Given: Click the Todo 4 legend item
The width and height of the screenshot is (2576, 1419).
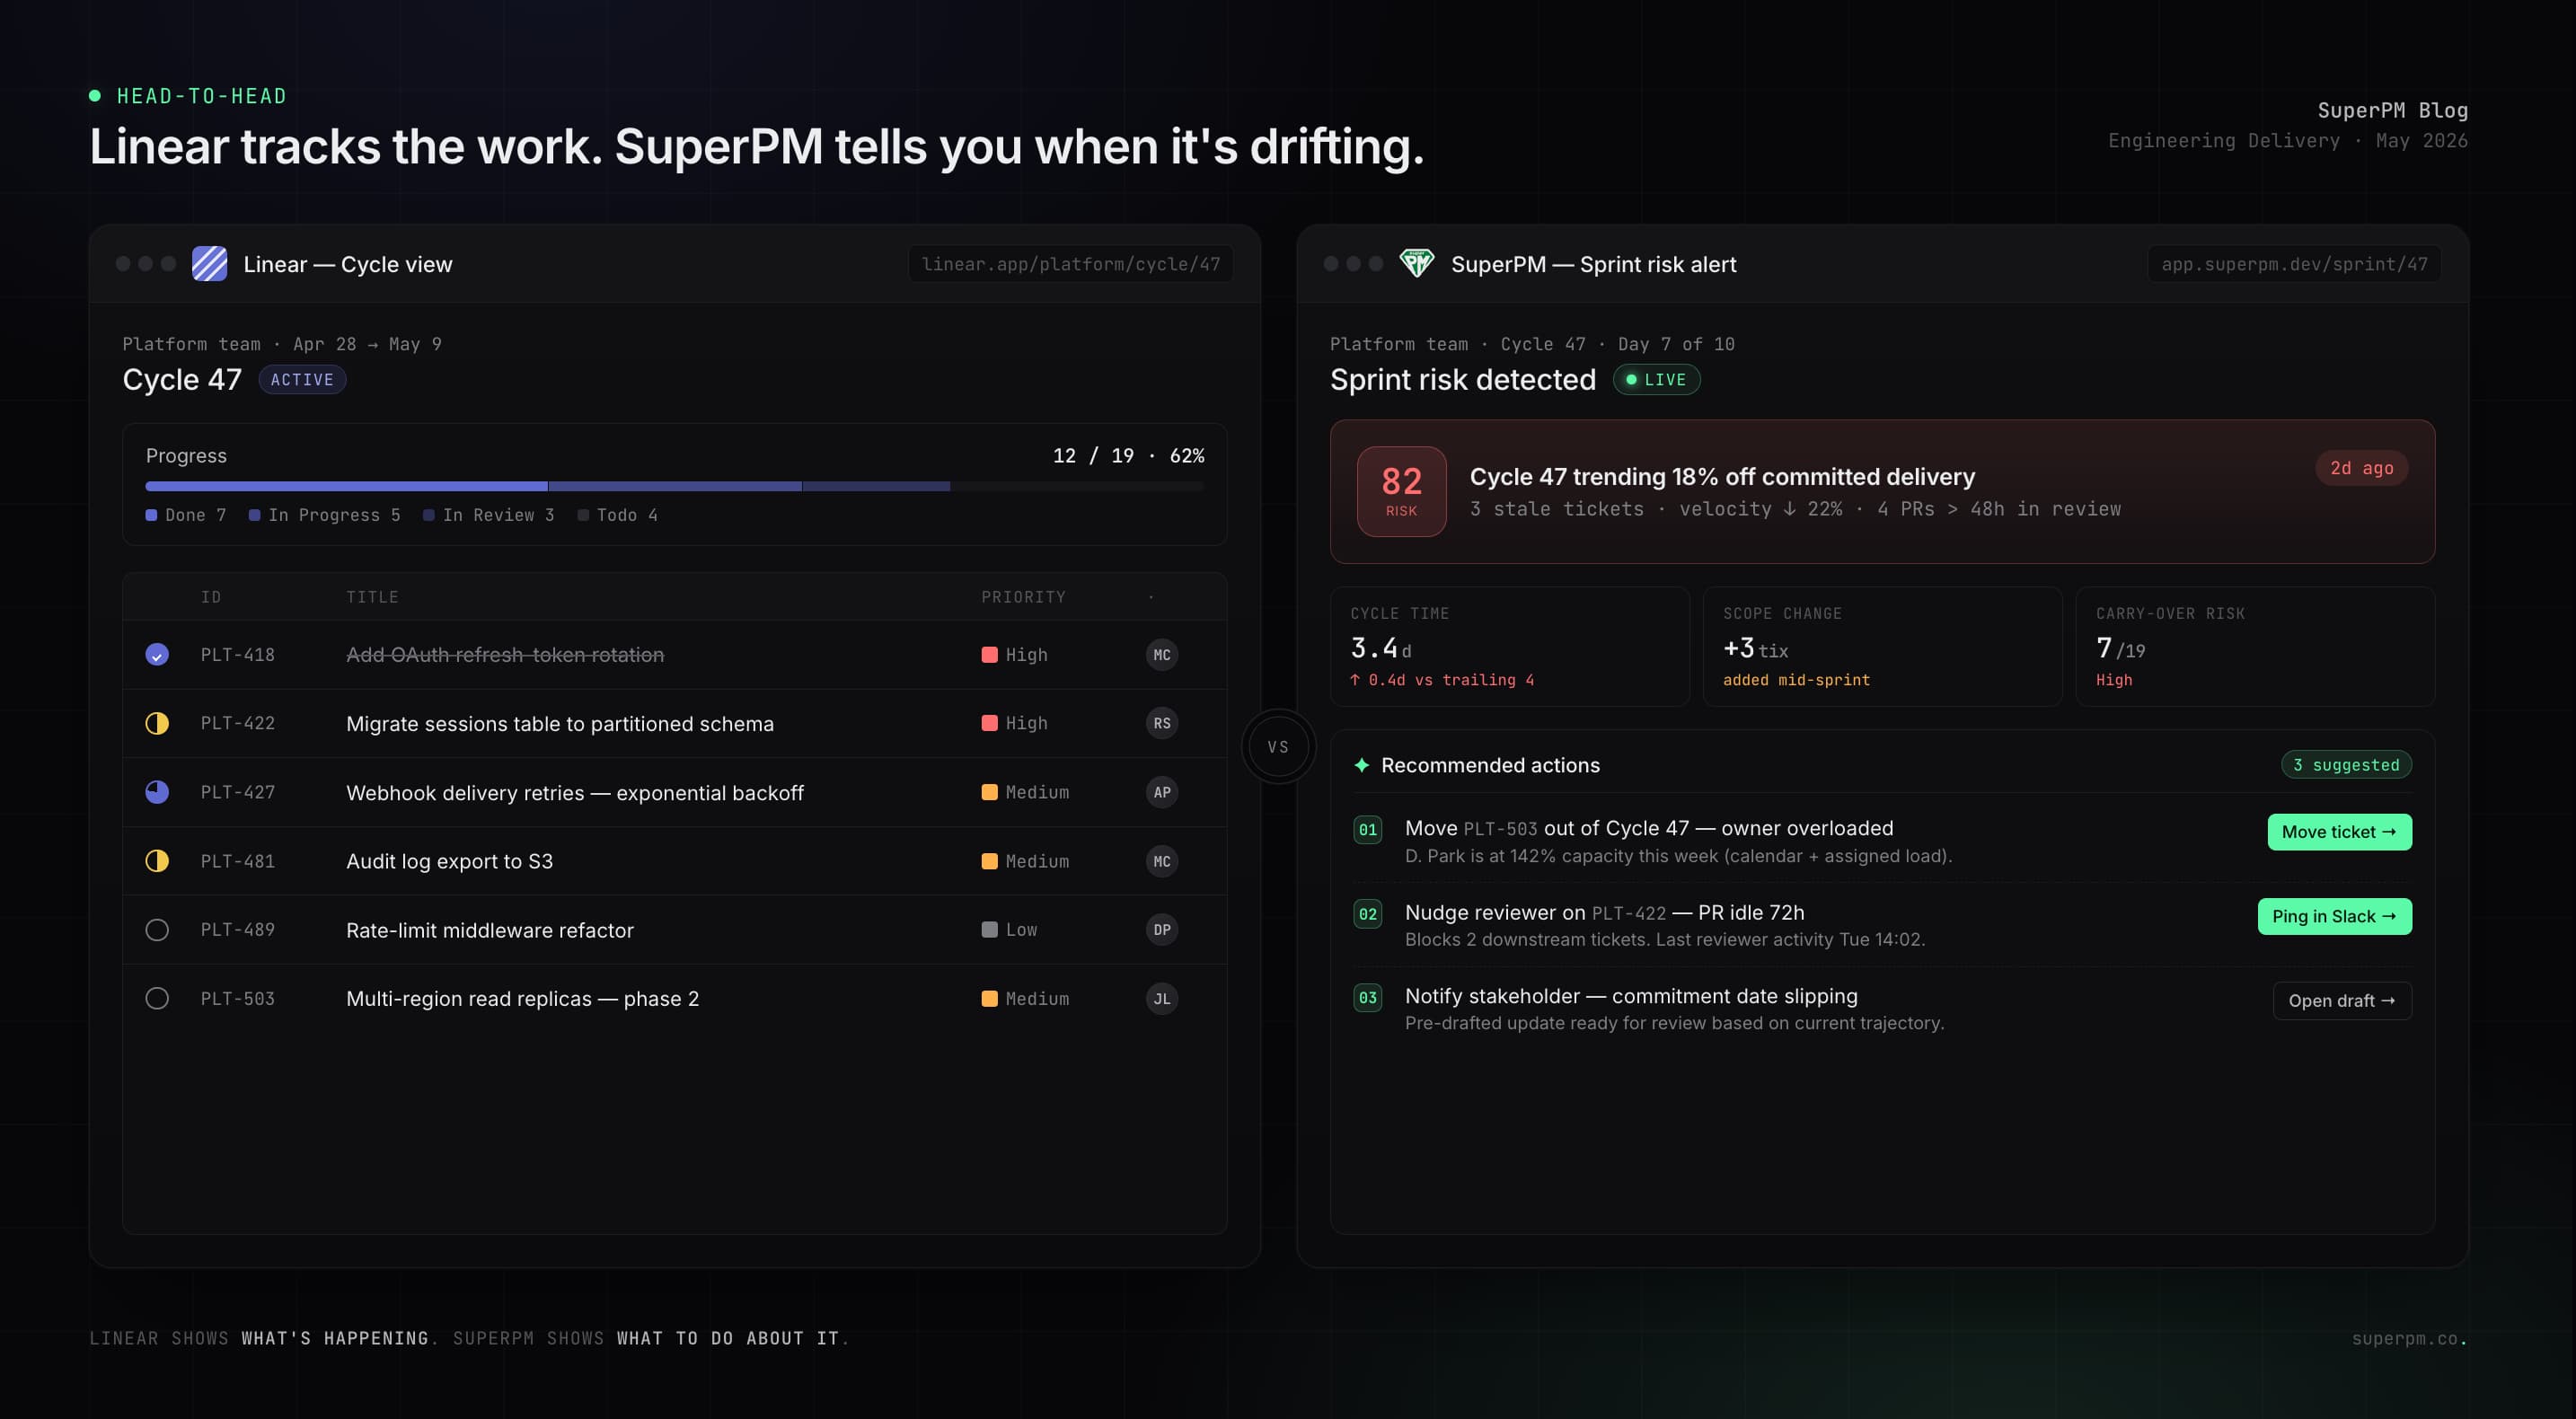Looking at the screenshot, I should point(617,515).
